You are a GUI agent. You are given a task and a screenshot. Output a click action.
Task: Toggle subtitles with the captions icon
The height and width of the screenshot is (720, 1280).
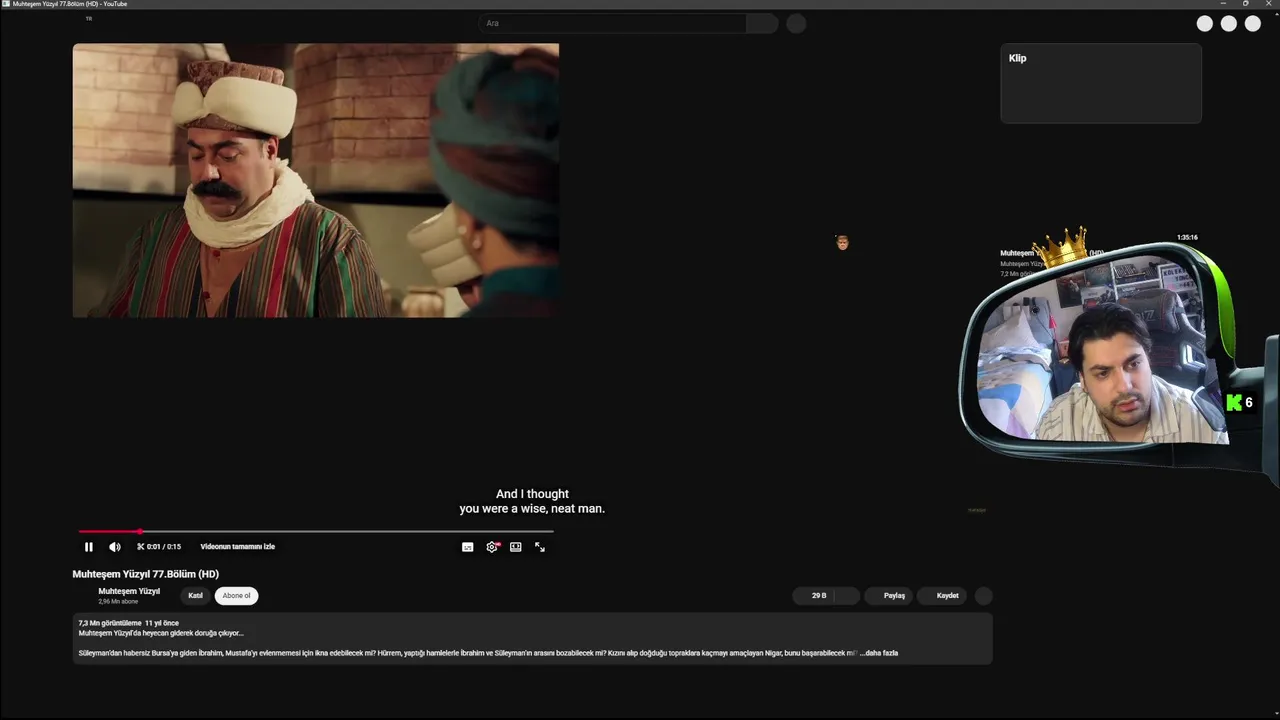(467, 547)
